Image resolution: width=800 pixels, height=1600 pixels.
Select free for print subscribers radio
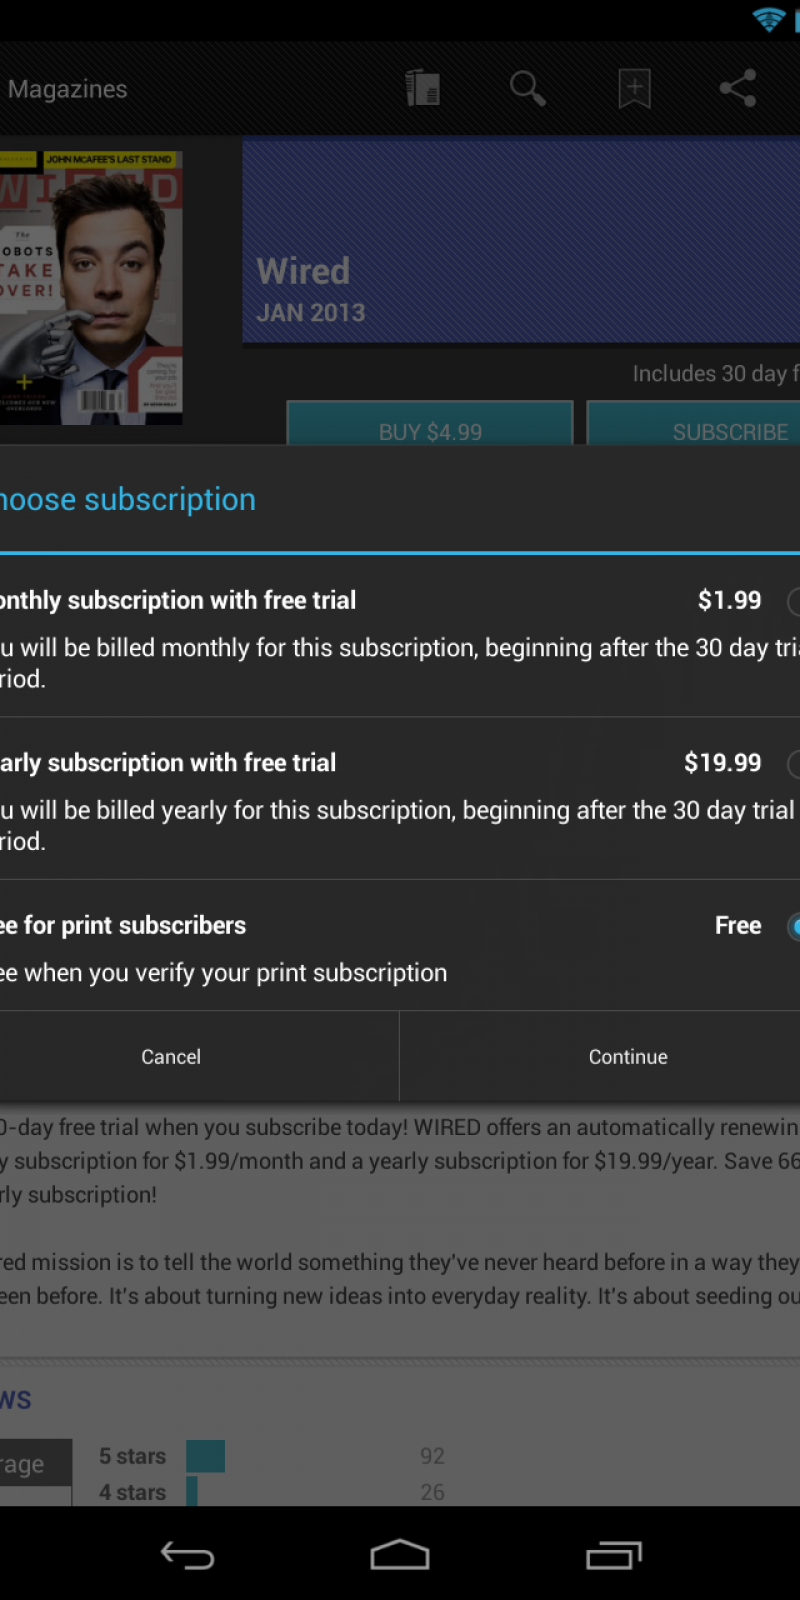pos(794,926)
